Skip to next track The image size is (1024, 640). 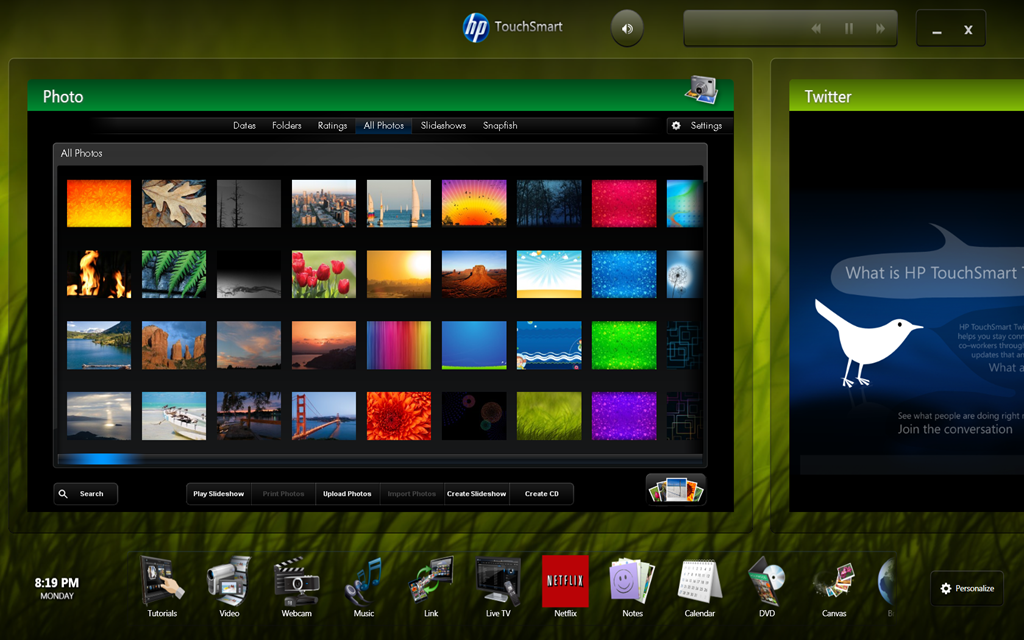point(880,29)
